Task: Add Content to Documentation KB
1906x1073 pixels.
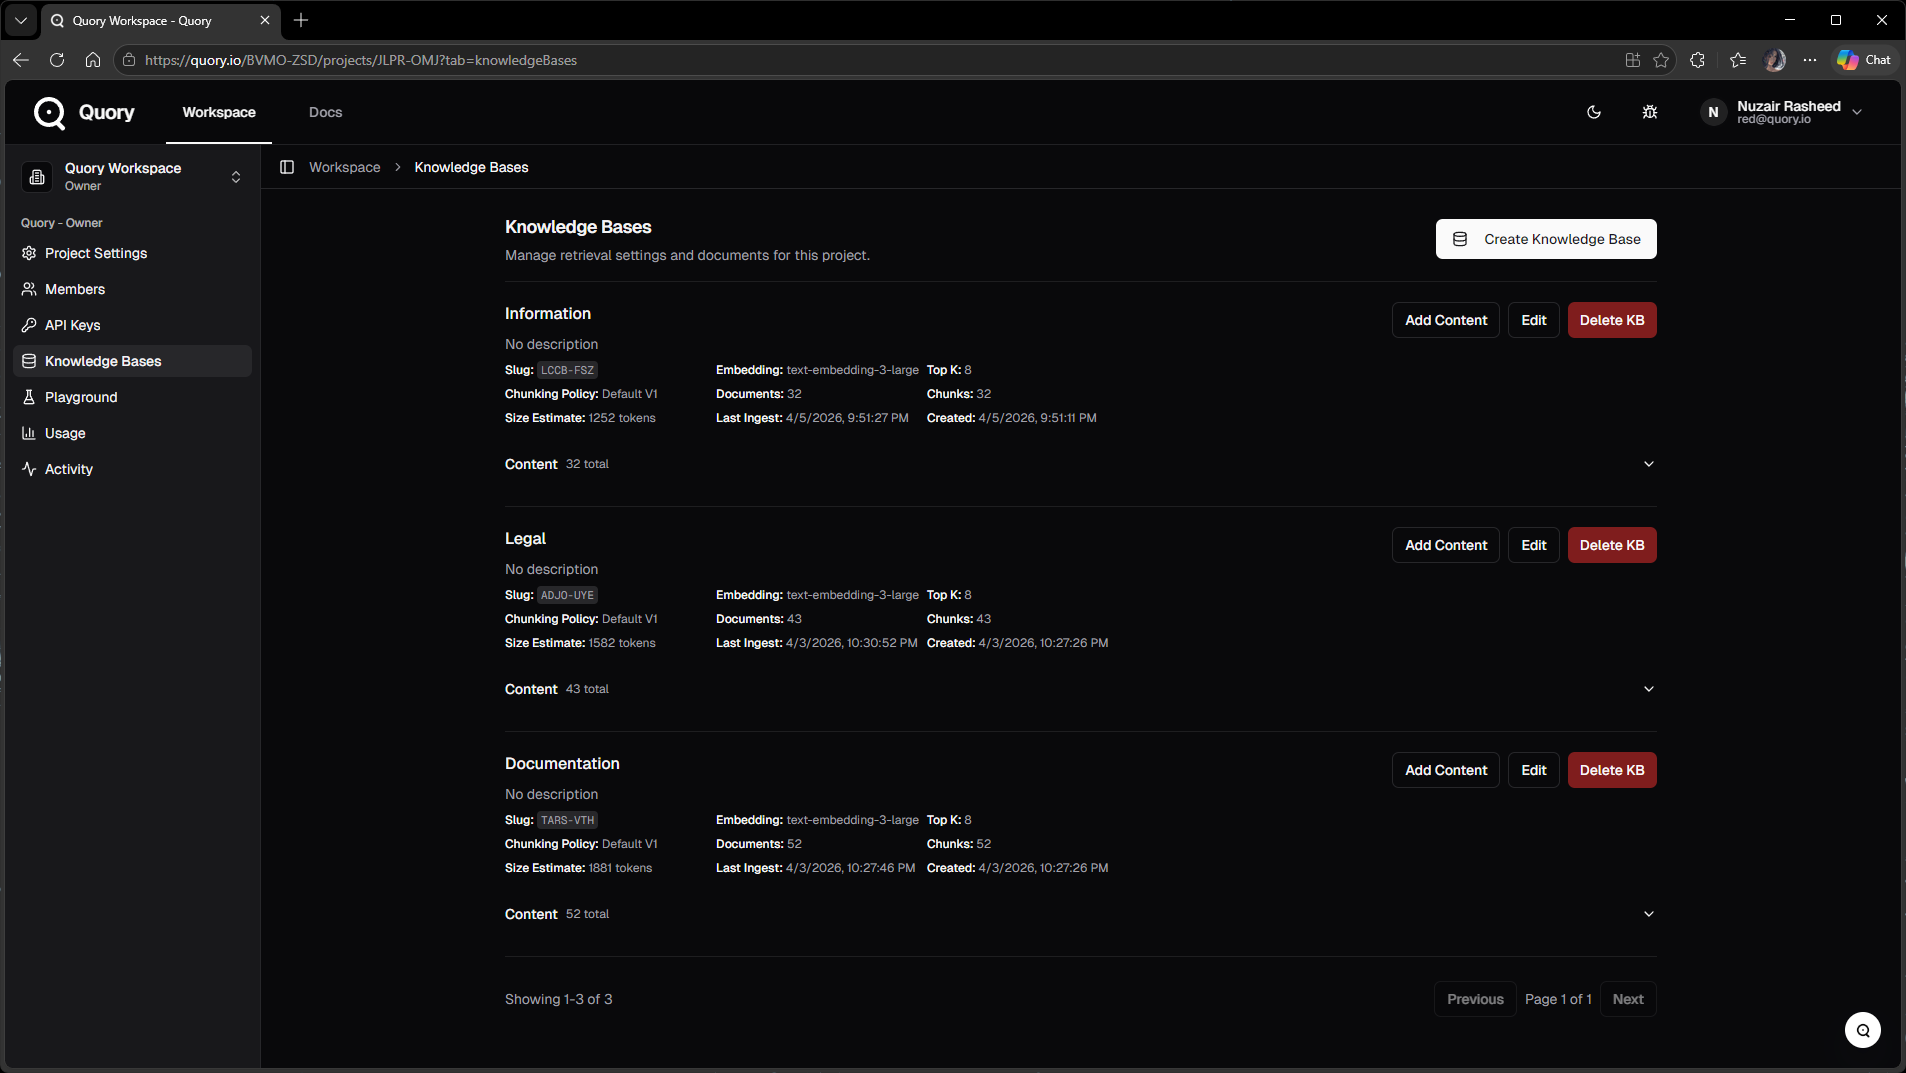Action: click(1446, 770)
